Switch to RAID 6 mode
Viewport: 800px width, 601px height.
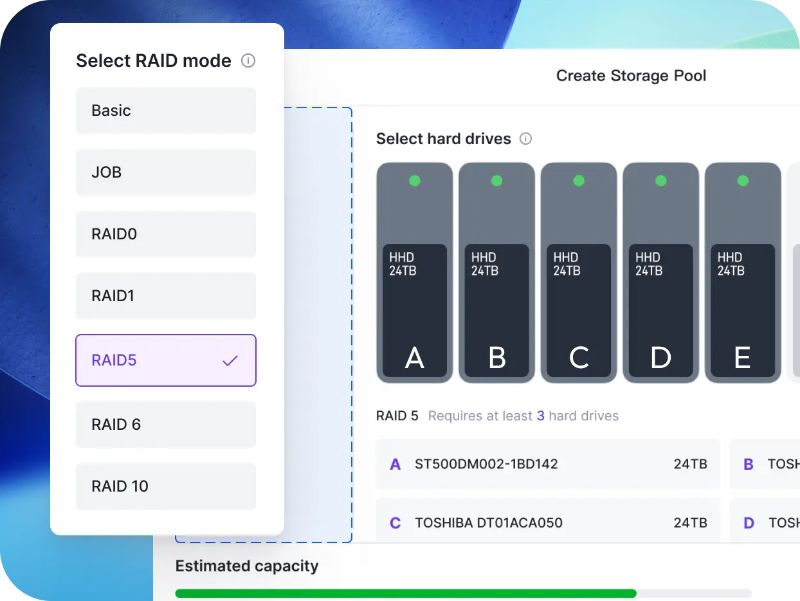[165, 424]
